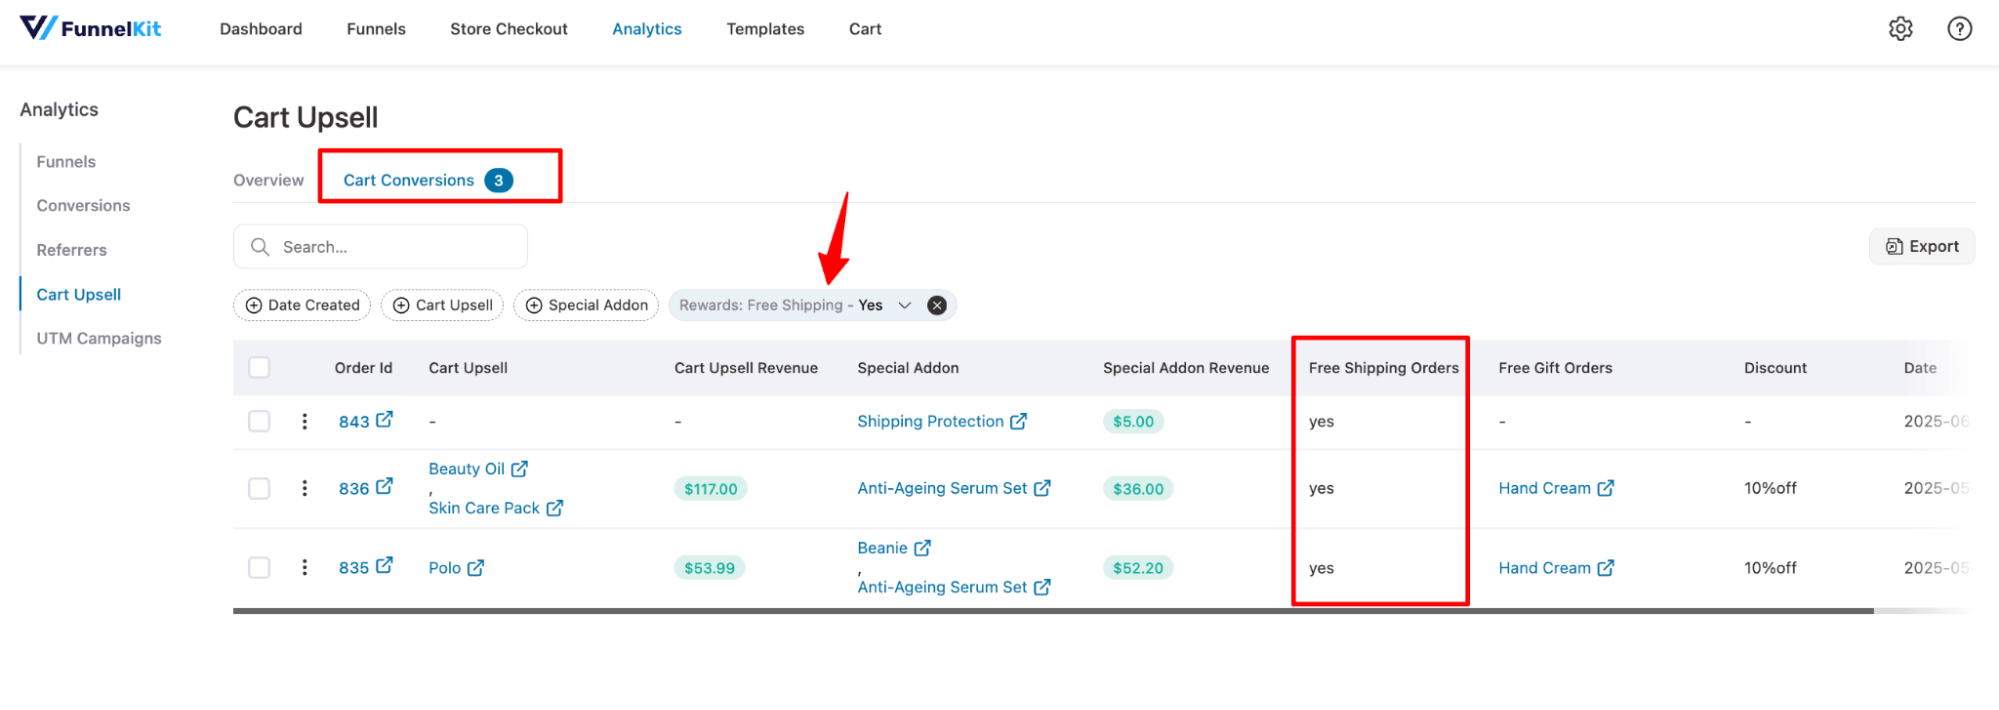Screen dimensions: 1999x710
Task: Open the Shipping Protection addon link
Action: coord(930,421)
